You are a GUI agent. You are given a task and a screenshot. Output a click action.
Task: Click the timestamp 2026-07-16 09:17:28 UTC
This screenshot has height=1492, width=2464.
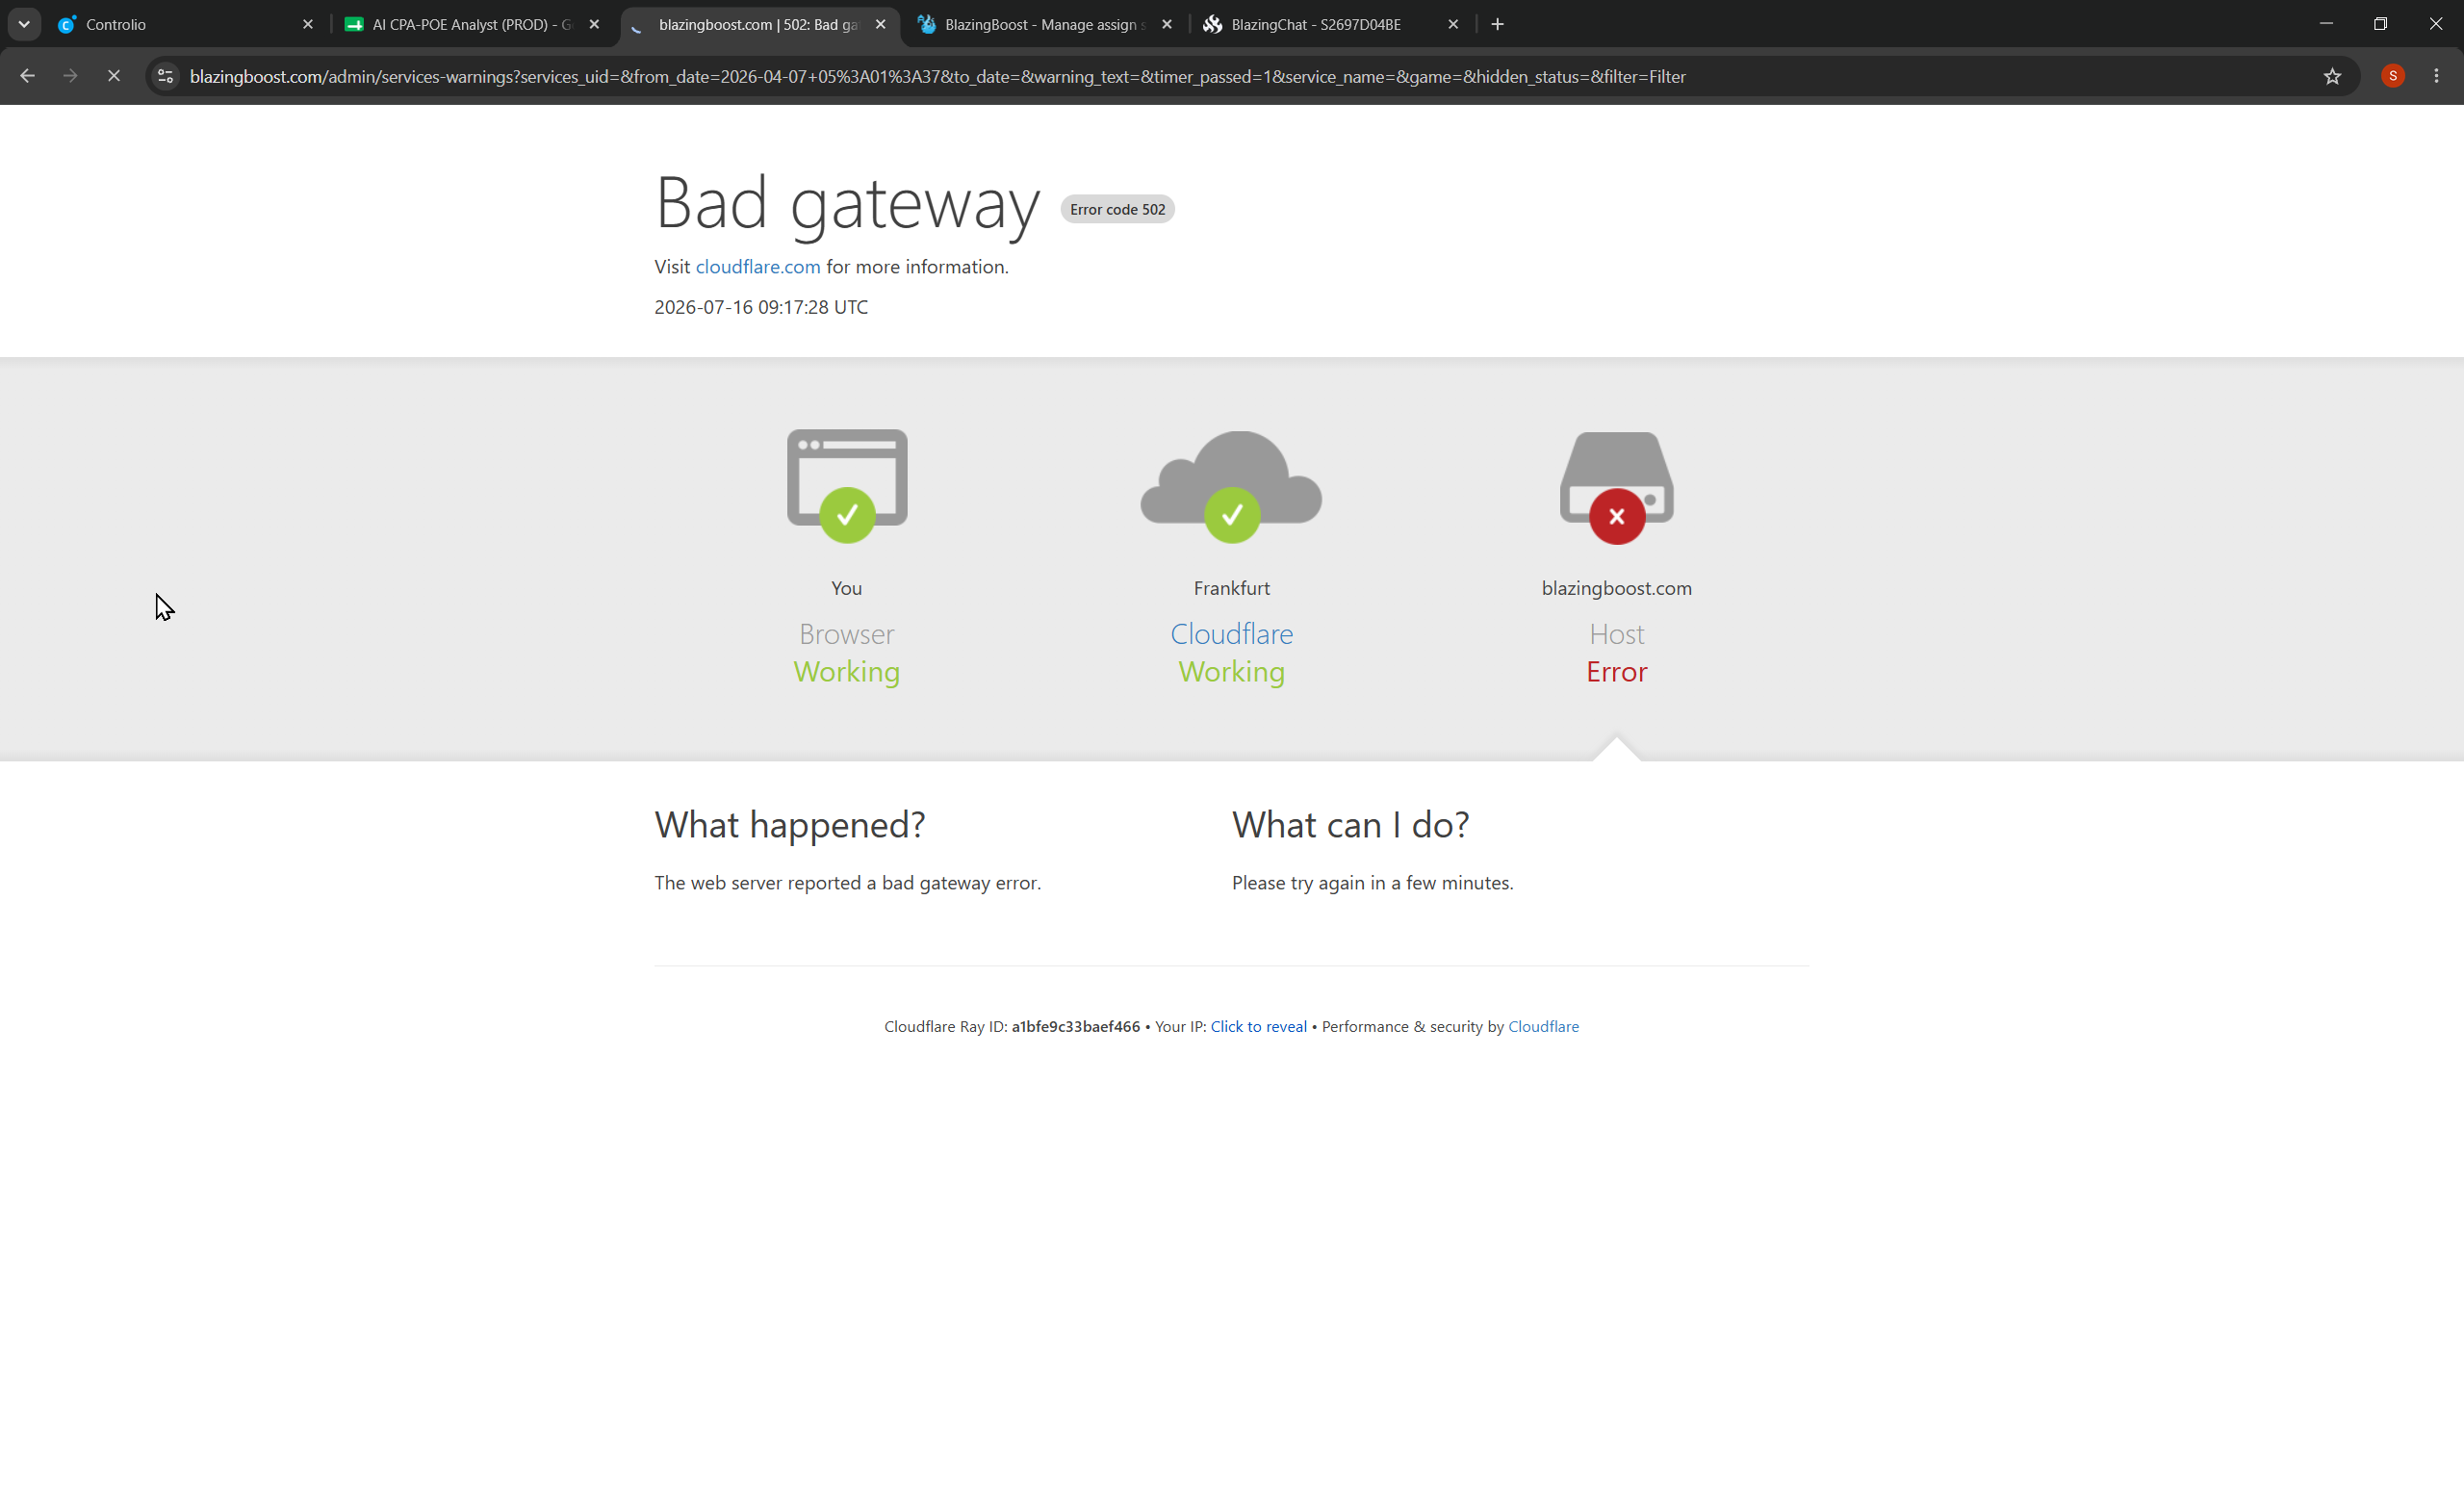[x=761, y=307]
